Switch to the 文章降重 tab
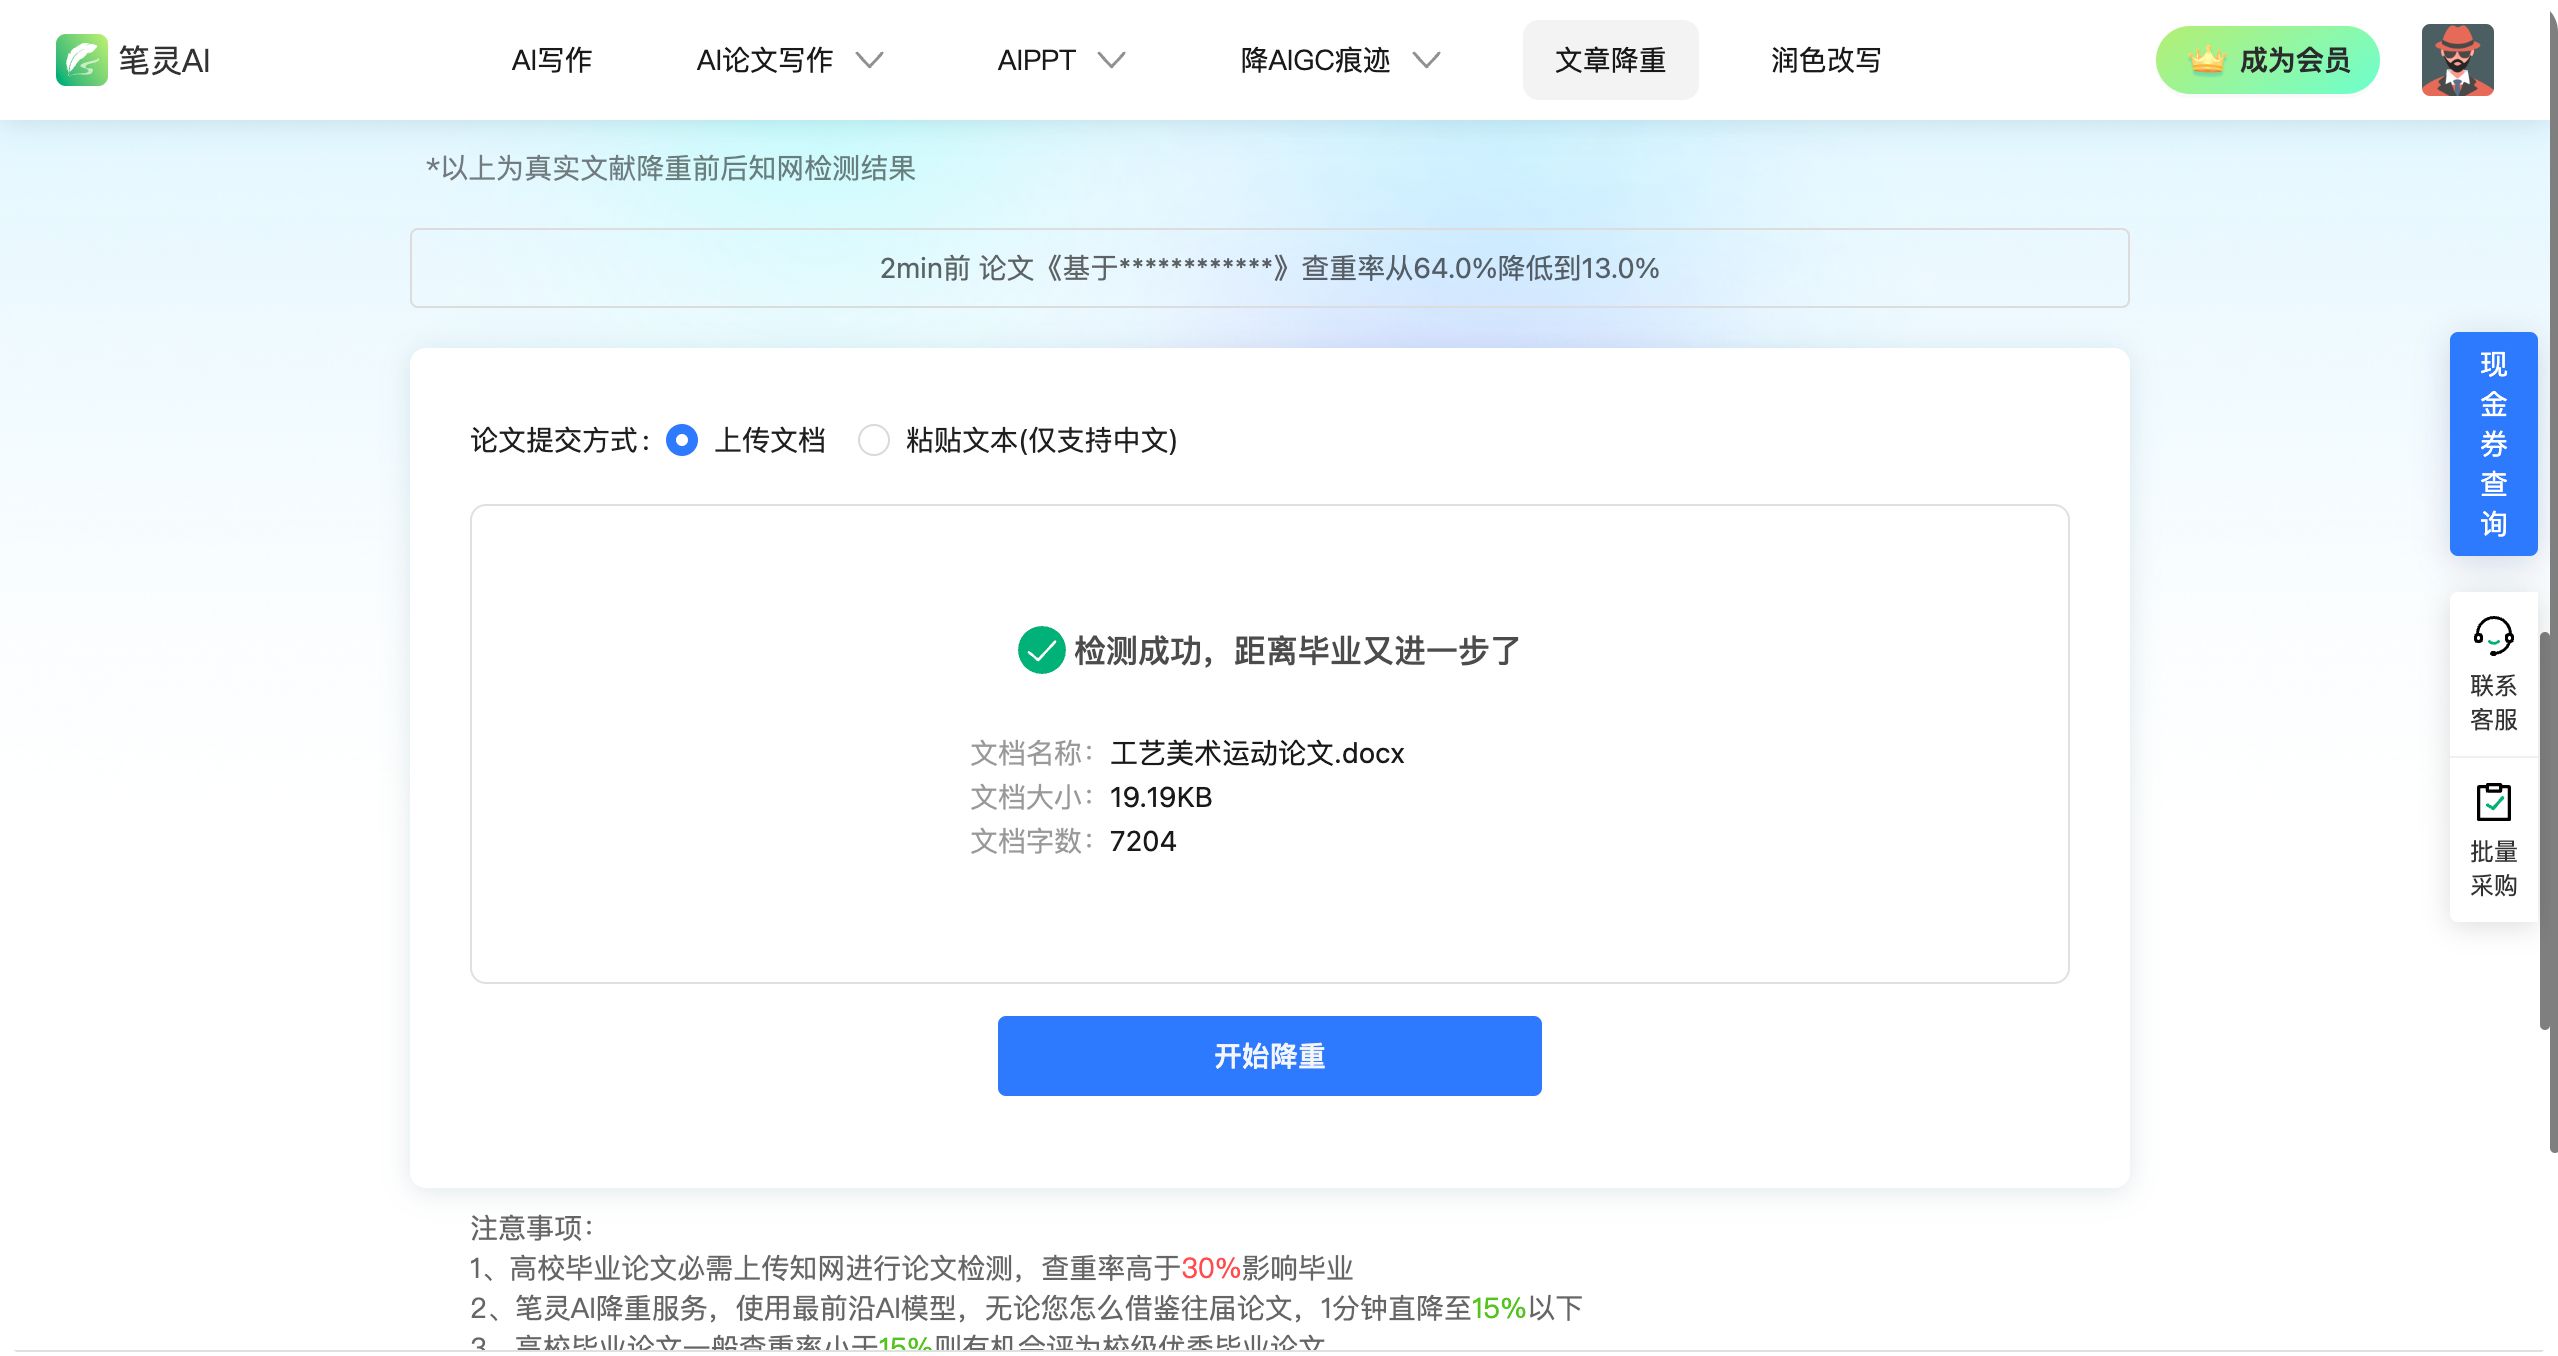2558x1356 pixels. coord(1610,60)
